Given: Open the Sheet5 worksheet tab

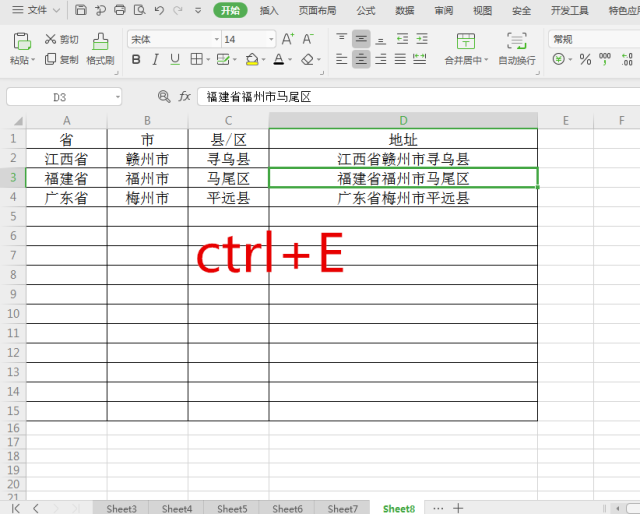Looking at the screenshot, I should (232, 508).
